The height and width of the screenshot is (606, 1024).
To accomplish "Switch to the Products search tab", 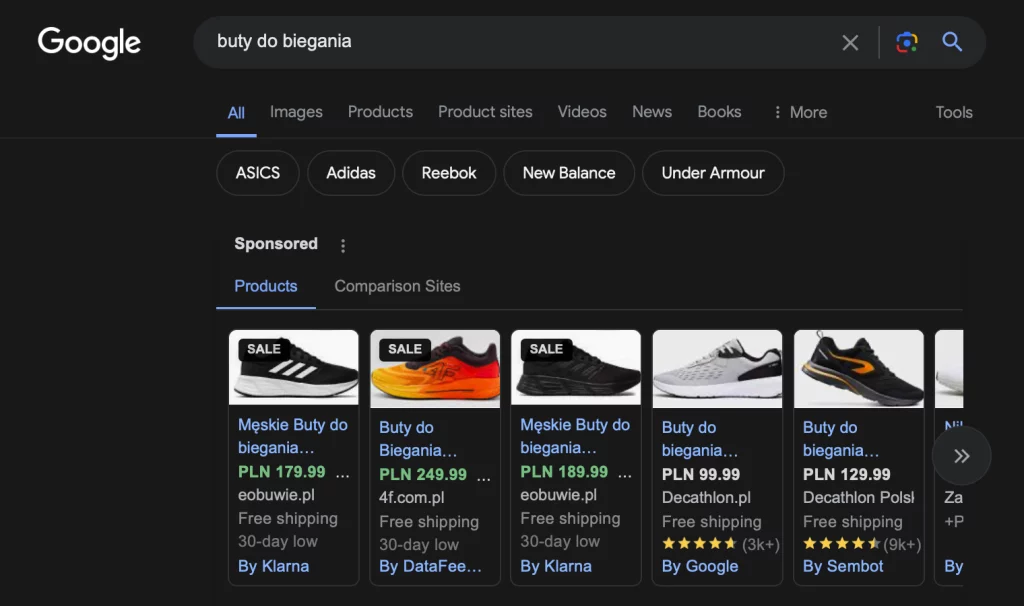I will click(x=380, y=112).
